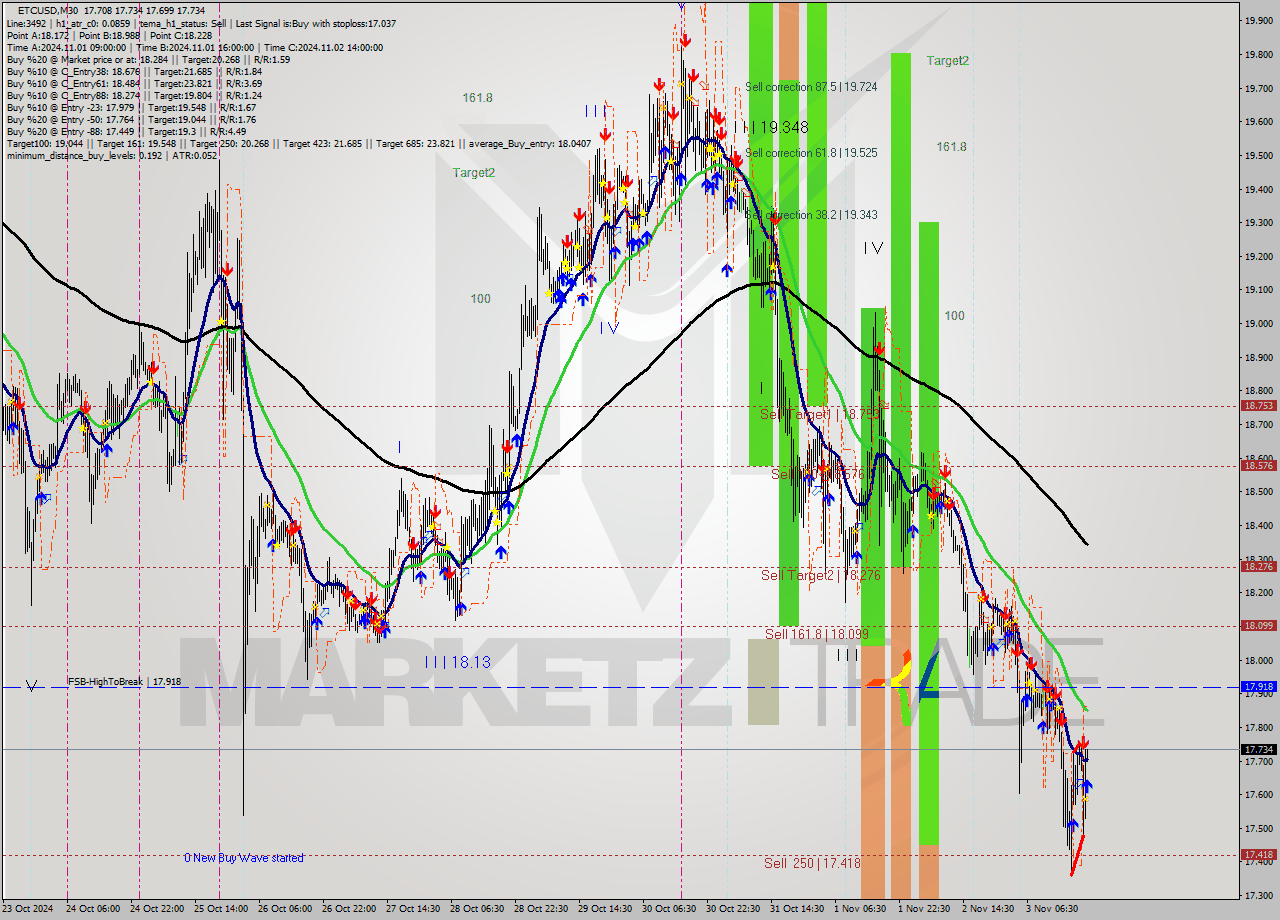
Task: Select Target2 label above Sell correction 87.5
Action: [947, 60]
